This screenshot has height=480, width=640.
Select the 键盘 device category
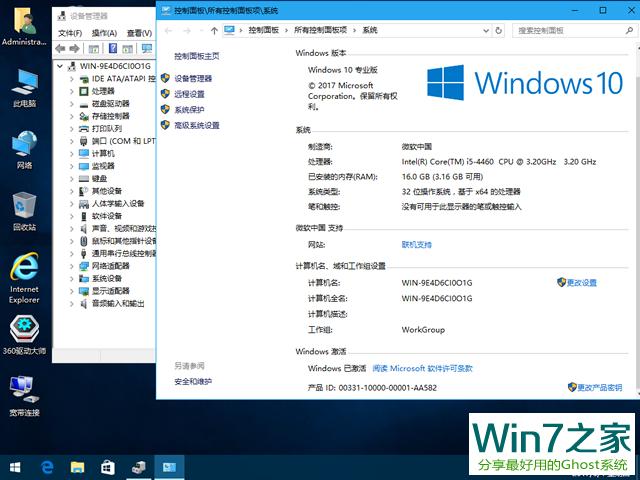tap(99, 178)
